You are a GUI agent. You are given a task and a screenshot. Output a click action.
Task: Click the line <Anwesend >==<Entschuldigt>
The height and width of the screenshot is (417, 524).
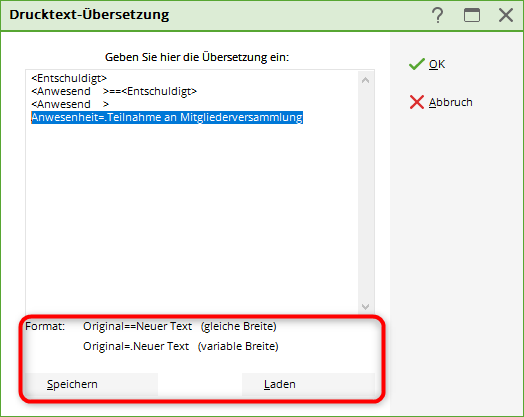click(x=114, y=91)
